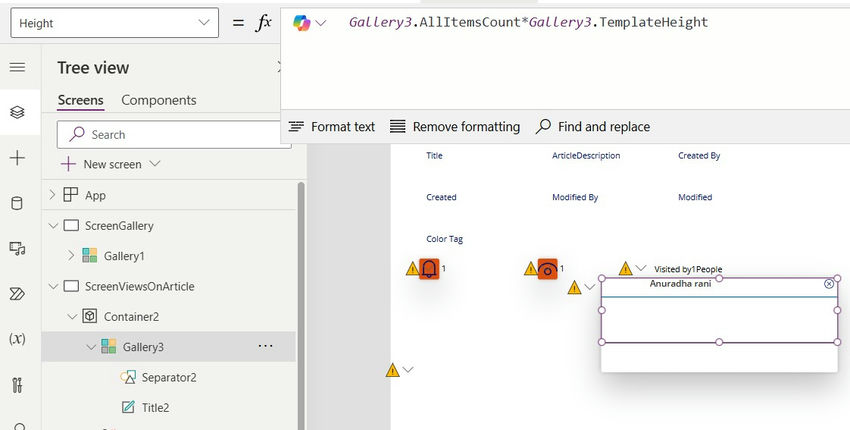Select ScreenViewsOnArticle screen in tree
Screen dimensions: 850x430
click(139, 286)
